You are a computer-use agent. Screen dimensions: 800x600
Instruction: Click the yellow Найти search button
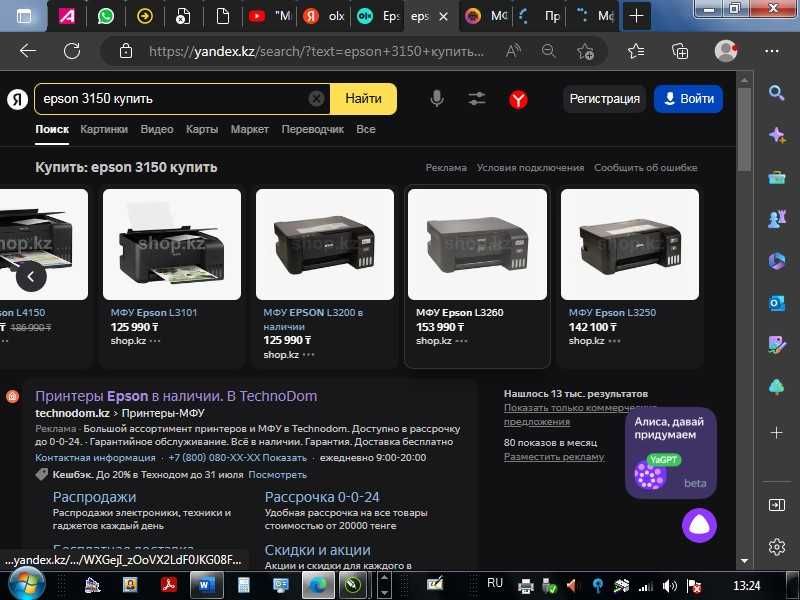point(363,98)
